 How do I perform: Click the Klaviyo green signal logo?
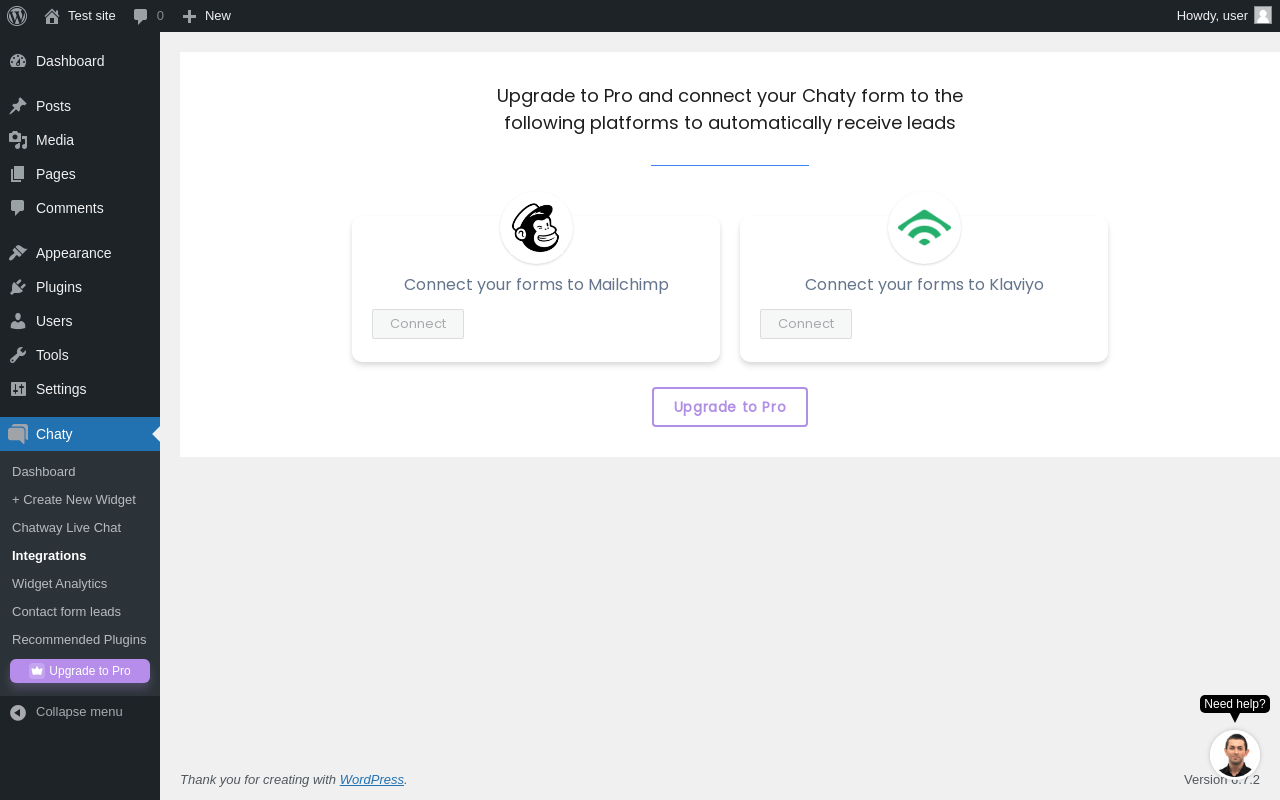point(924,228)
